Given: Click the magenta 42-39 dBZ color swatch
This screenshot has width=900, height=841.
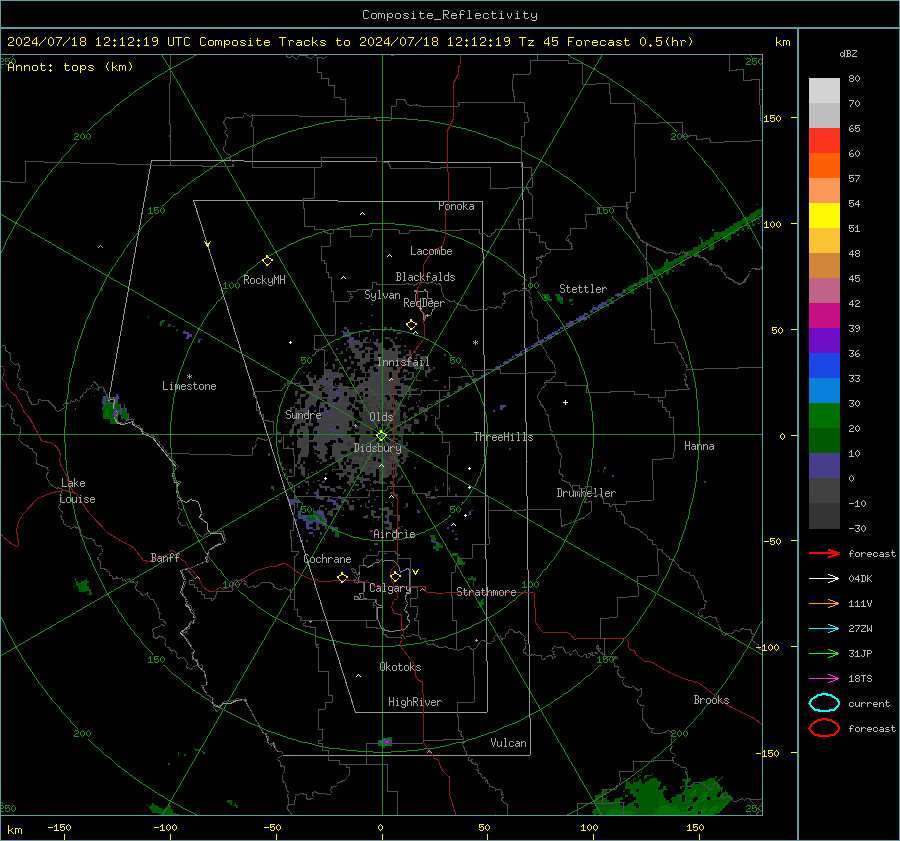Looking at the screenshot, I should coord(824,316).
